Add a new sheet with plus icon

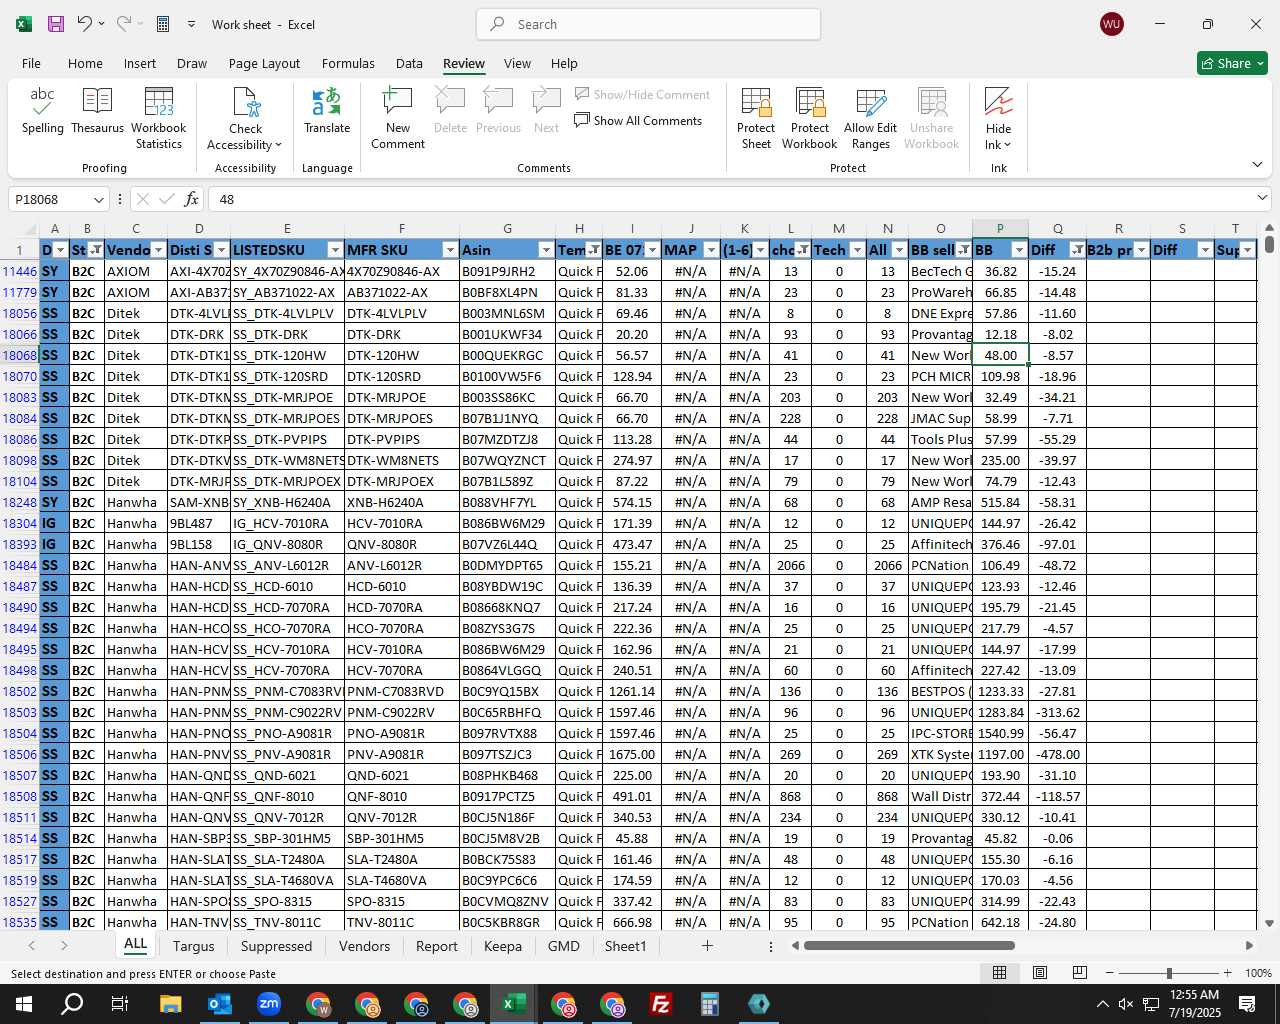click(x=707, y=946)
